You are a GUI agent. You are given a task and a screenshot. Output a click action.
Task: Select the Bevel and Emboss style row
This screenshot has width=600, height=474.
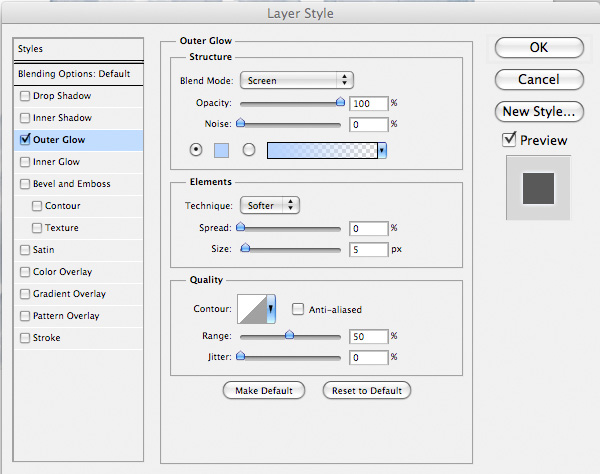click(x=78, y=184)
